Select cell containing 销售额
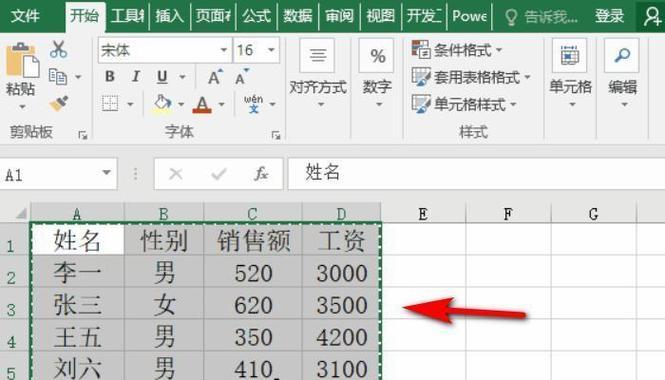Viewport: 665px width, 380px height. click(x=254, y=240)
